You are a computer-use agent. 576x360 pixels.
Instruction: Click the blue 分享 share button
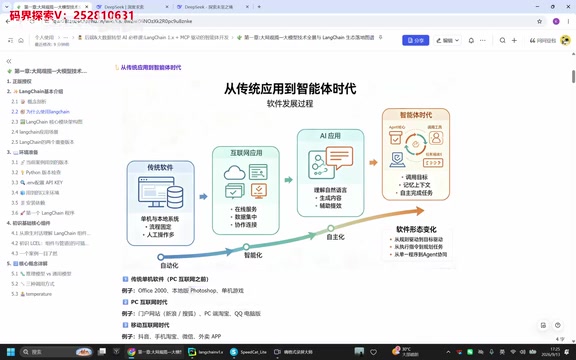coord(415,40)
